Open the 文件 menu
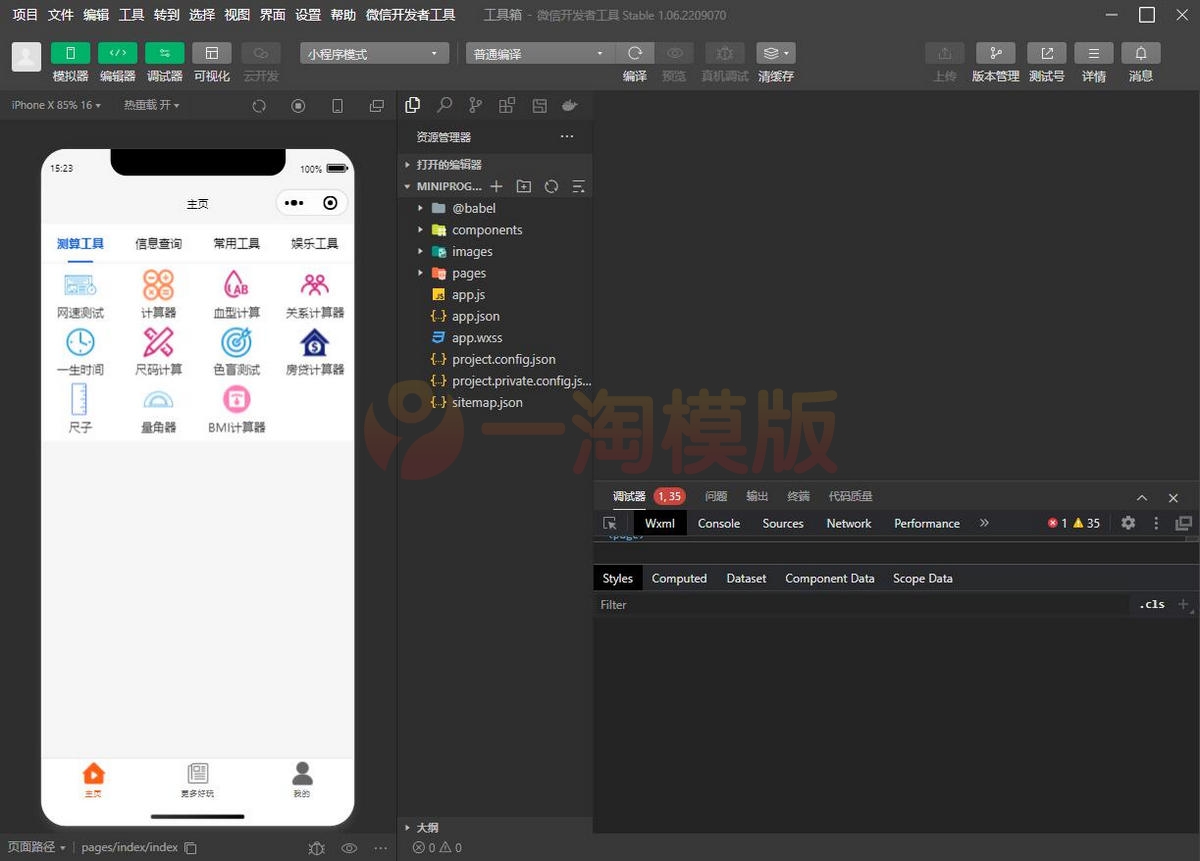The image size is (1200, 861). click(x=61, y=15)
